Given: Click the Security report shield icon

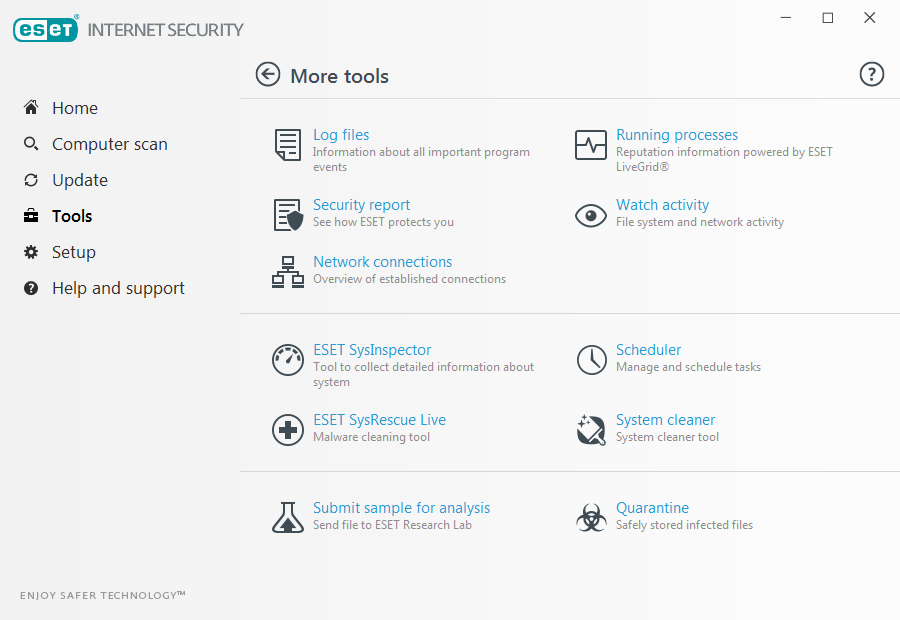Looking at the screenshot, I should (x=288, y=215).
